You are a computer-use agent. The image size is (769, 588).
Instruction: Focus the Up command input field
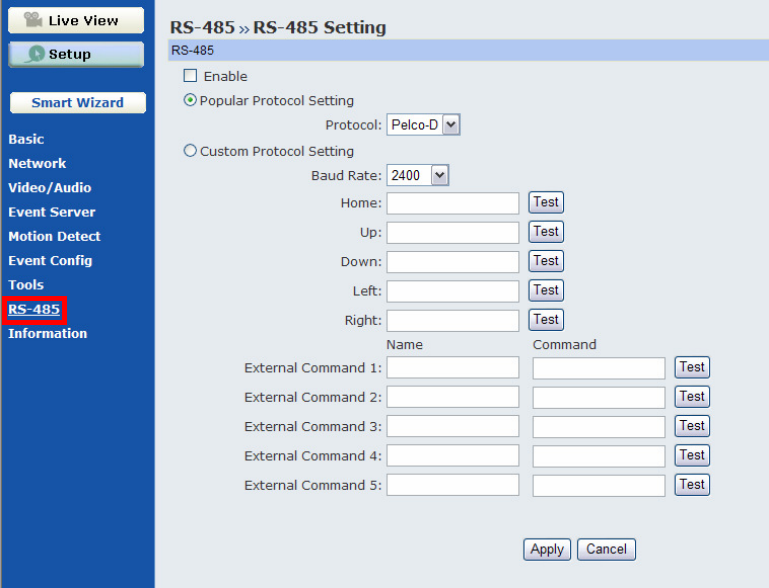tap(453, 232)
